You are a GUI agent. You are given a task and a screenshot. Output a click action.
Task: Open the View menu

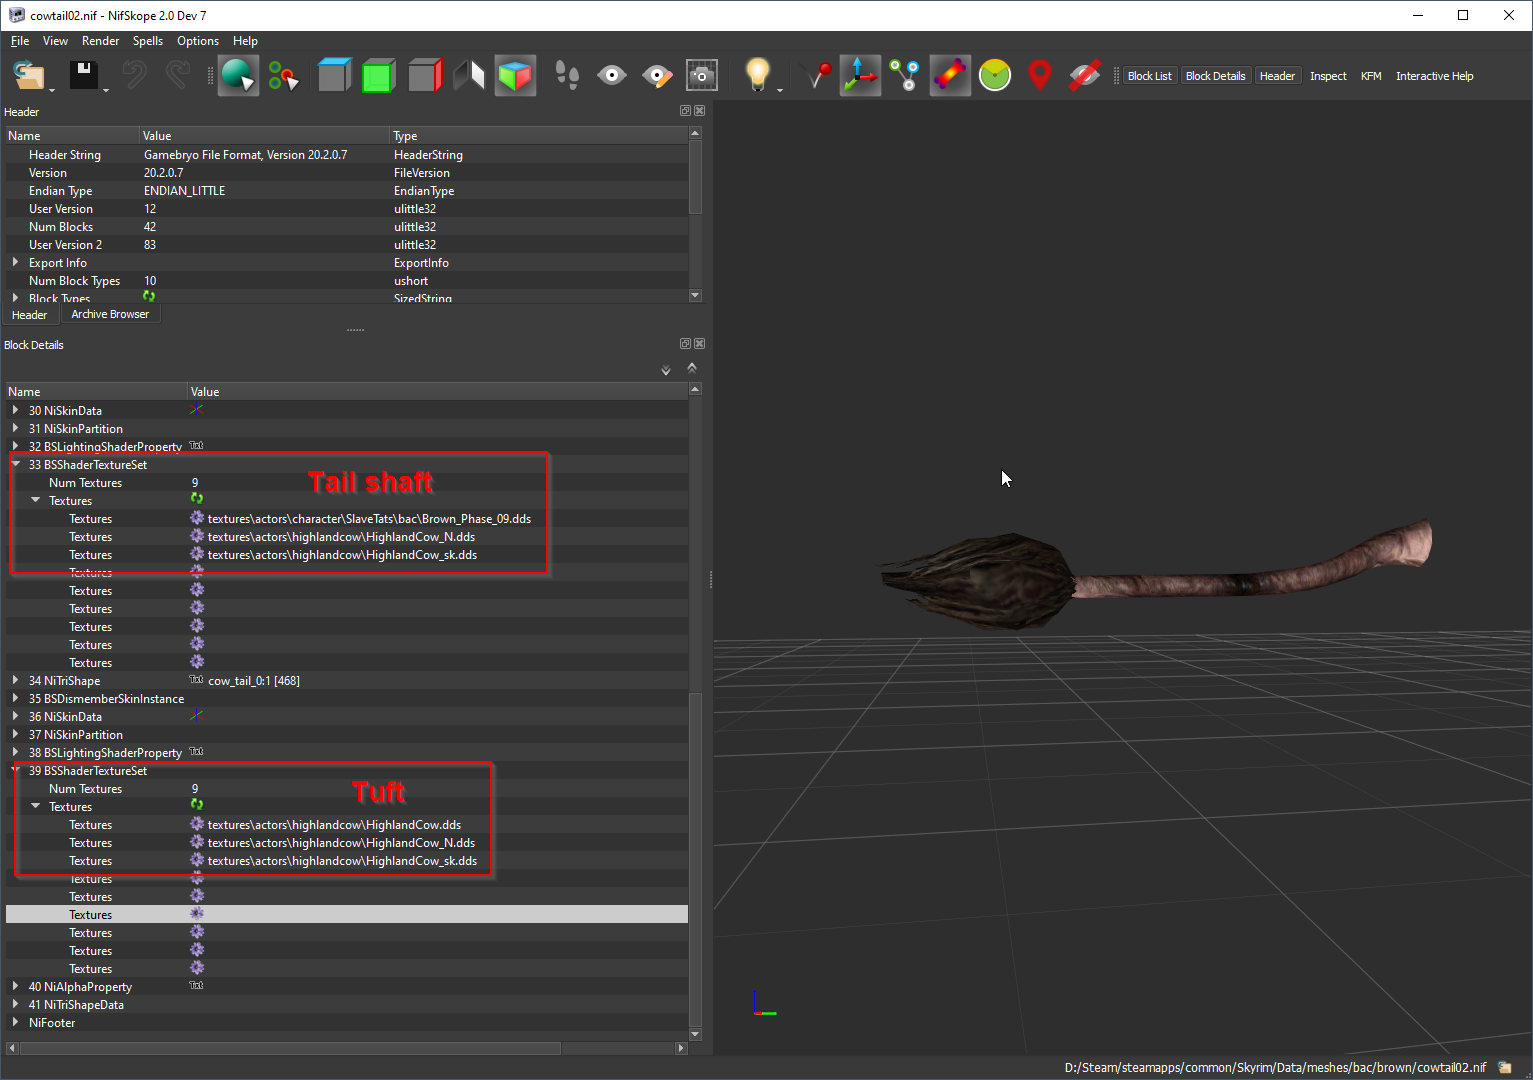(x=55, y=41)
